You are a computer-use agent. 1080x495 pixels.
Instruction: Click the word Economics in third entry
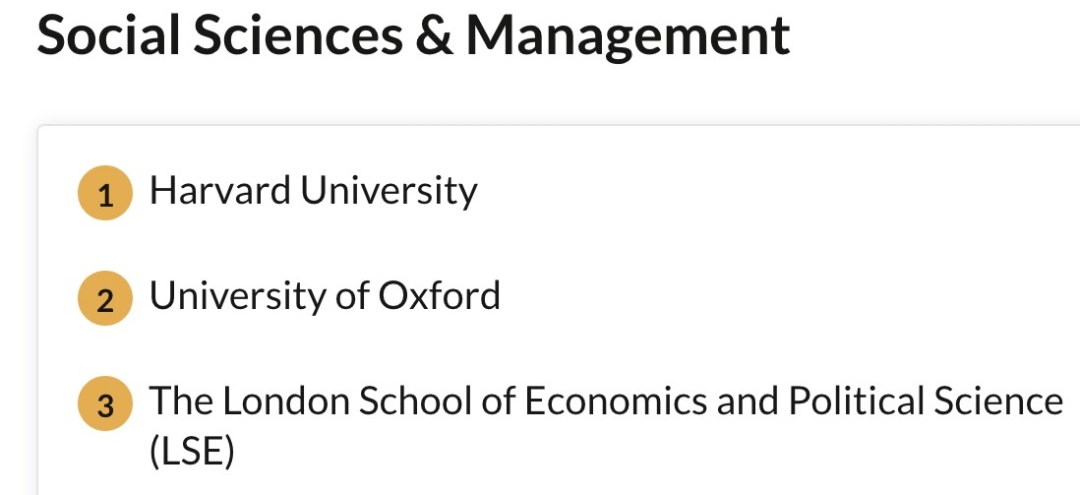616,401
